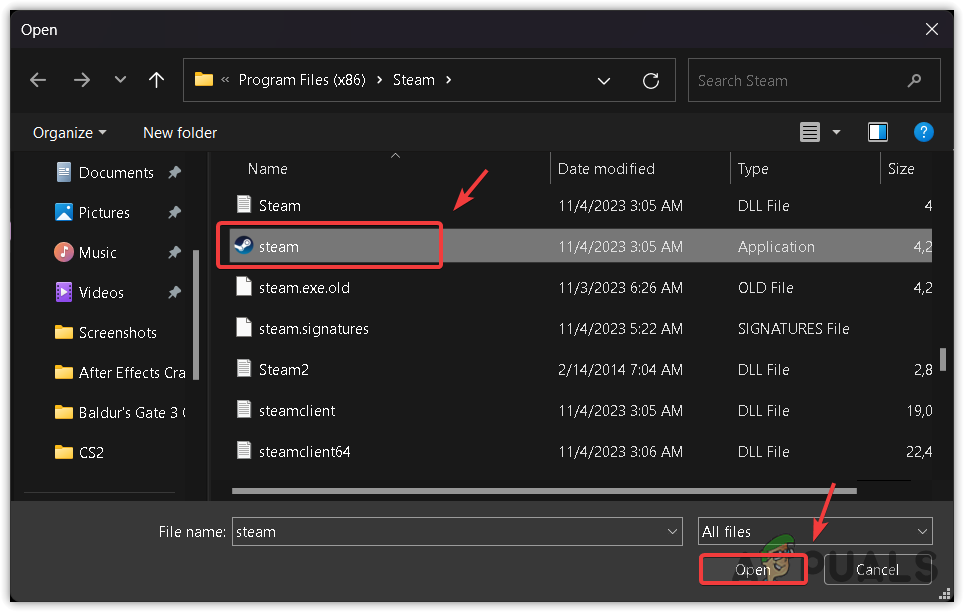Open the help question mark icon

coord(924,132)
